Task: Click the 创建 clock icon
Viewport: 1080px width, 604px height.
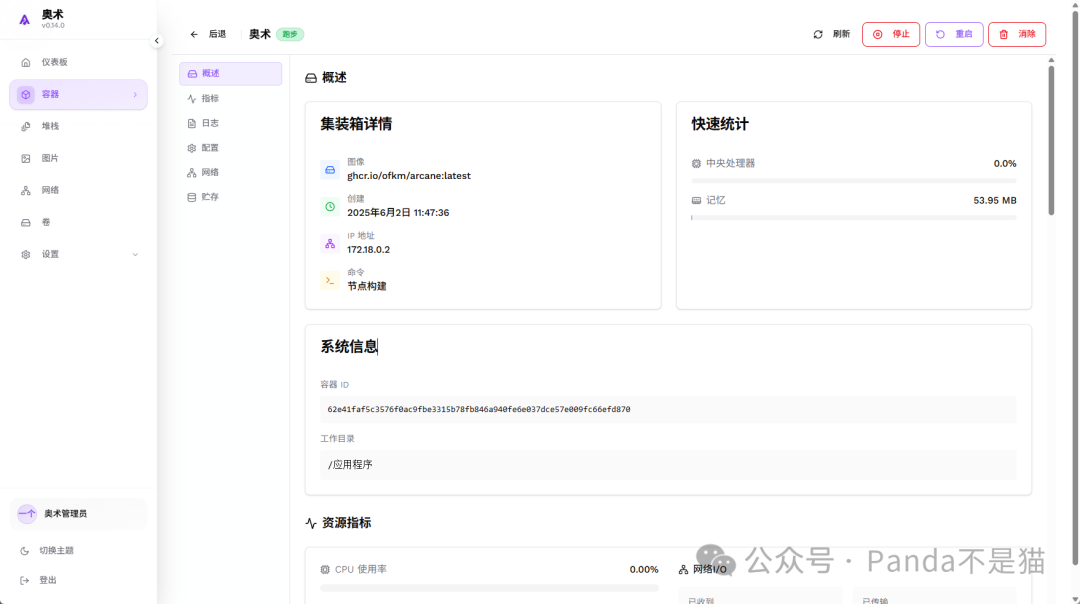Action: coord(330,207)
